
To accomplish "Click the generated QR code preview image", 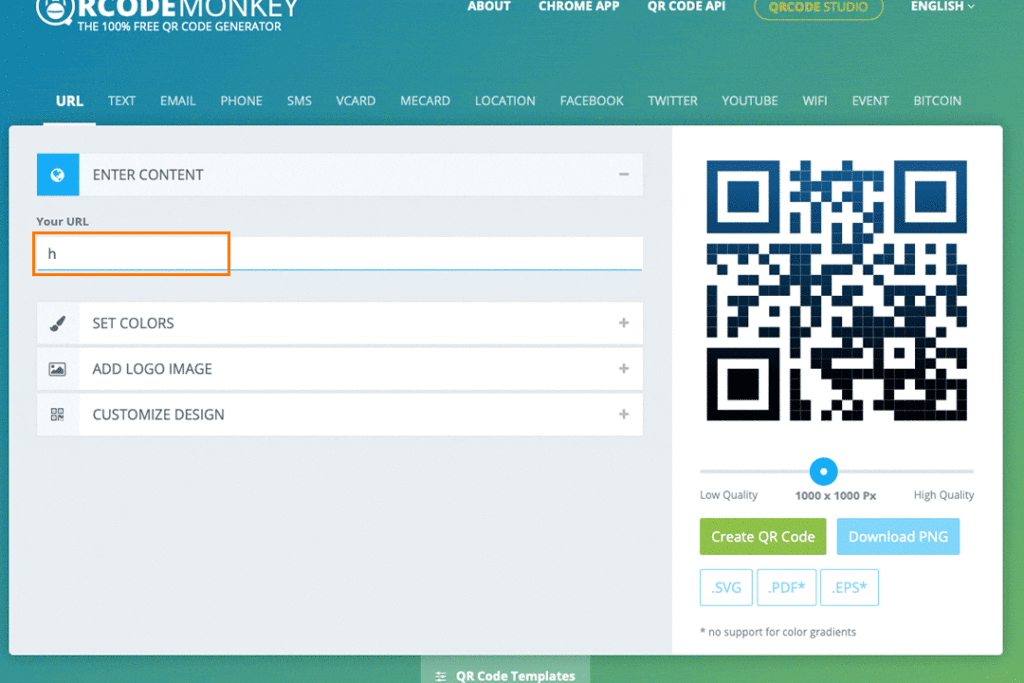I will coord(837,291).
